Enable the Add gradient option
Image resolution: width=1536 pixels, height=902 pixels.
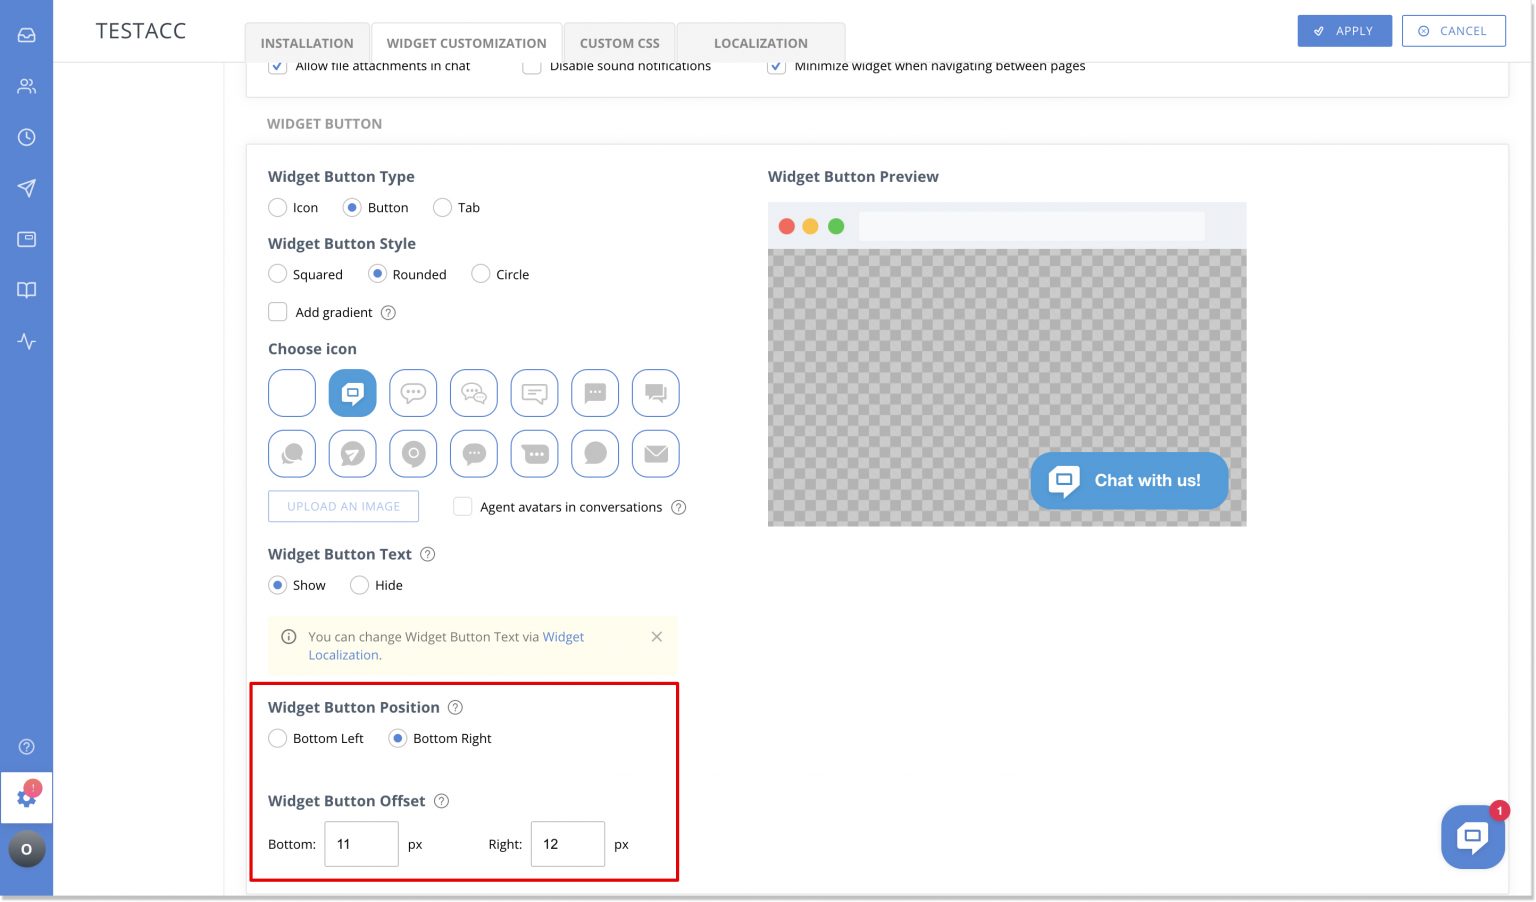point(278,311)
